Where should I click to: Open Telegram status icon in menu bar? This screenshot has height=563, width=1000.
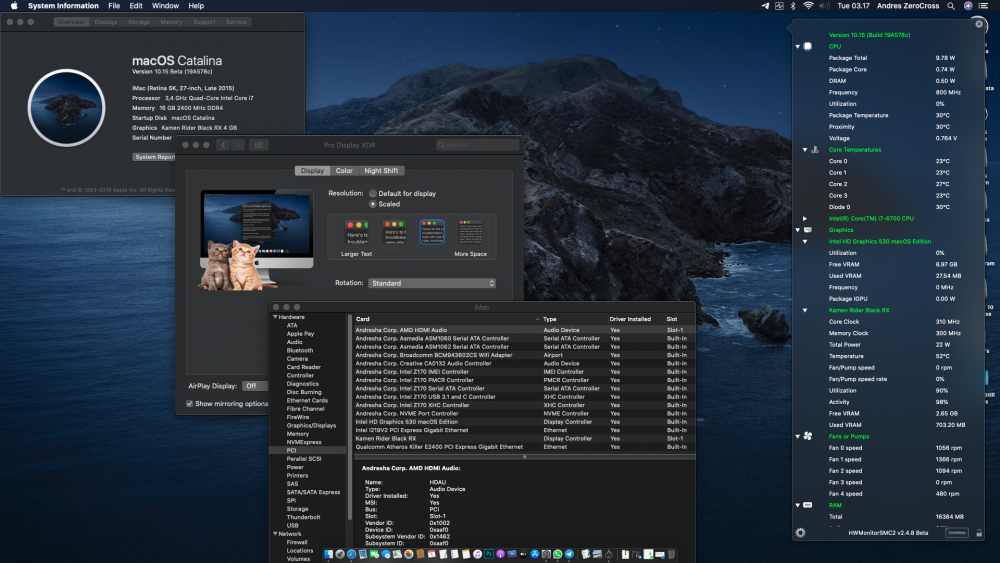click(765, 6)
